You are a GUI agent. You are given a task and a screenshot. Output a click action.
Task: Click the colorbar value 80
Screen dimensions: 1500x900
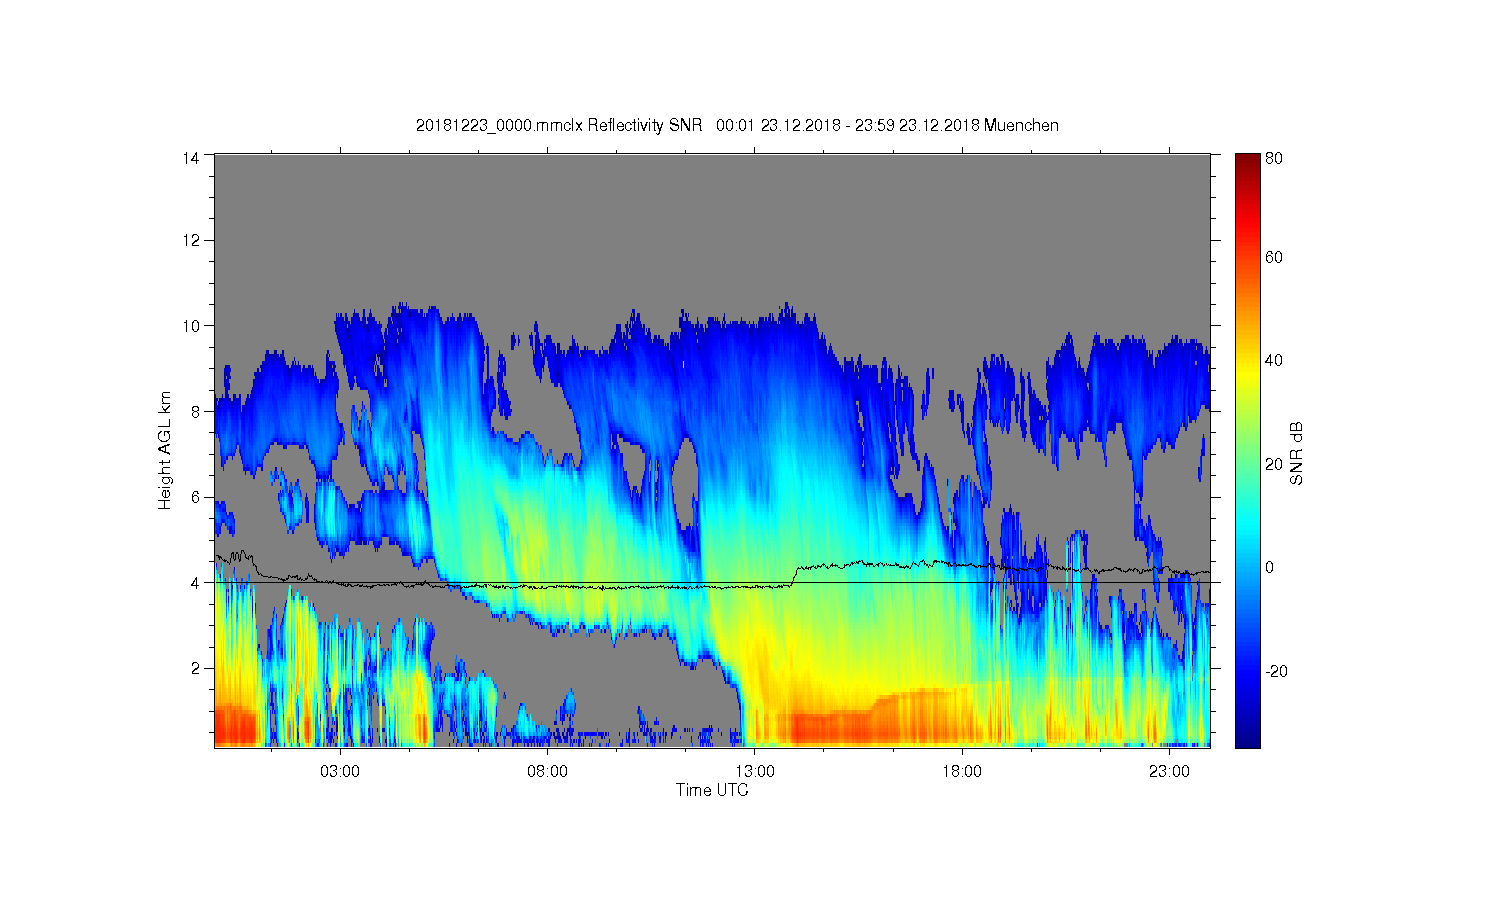point(1274,158)
